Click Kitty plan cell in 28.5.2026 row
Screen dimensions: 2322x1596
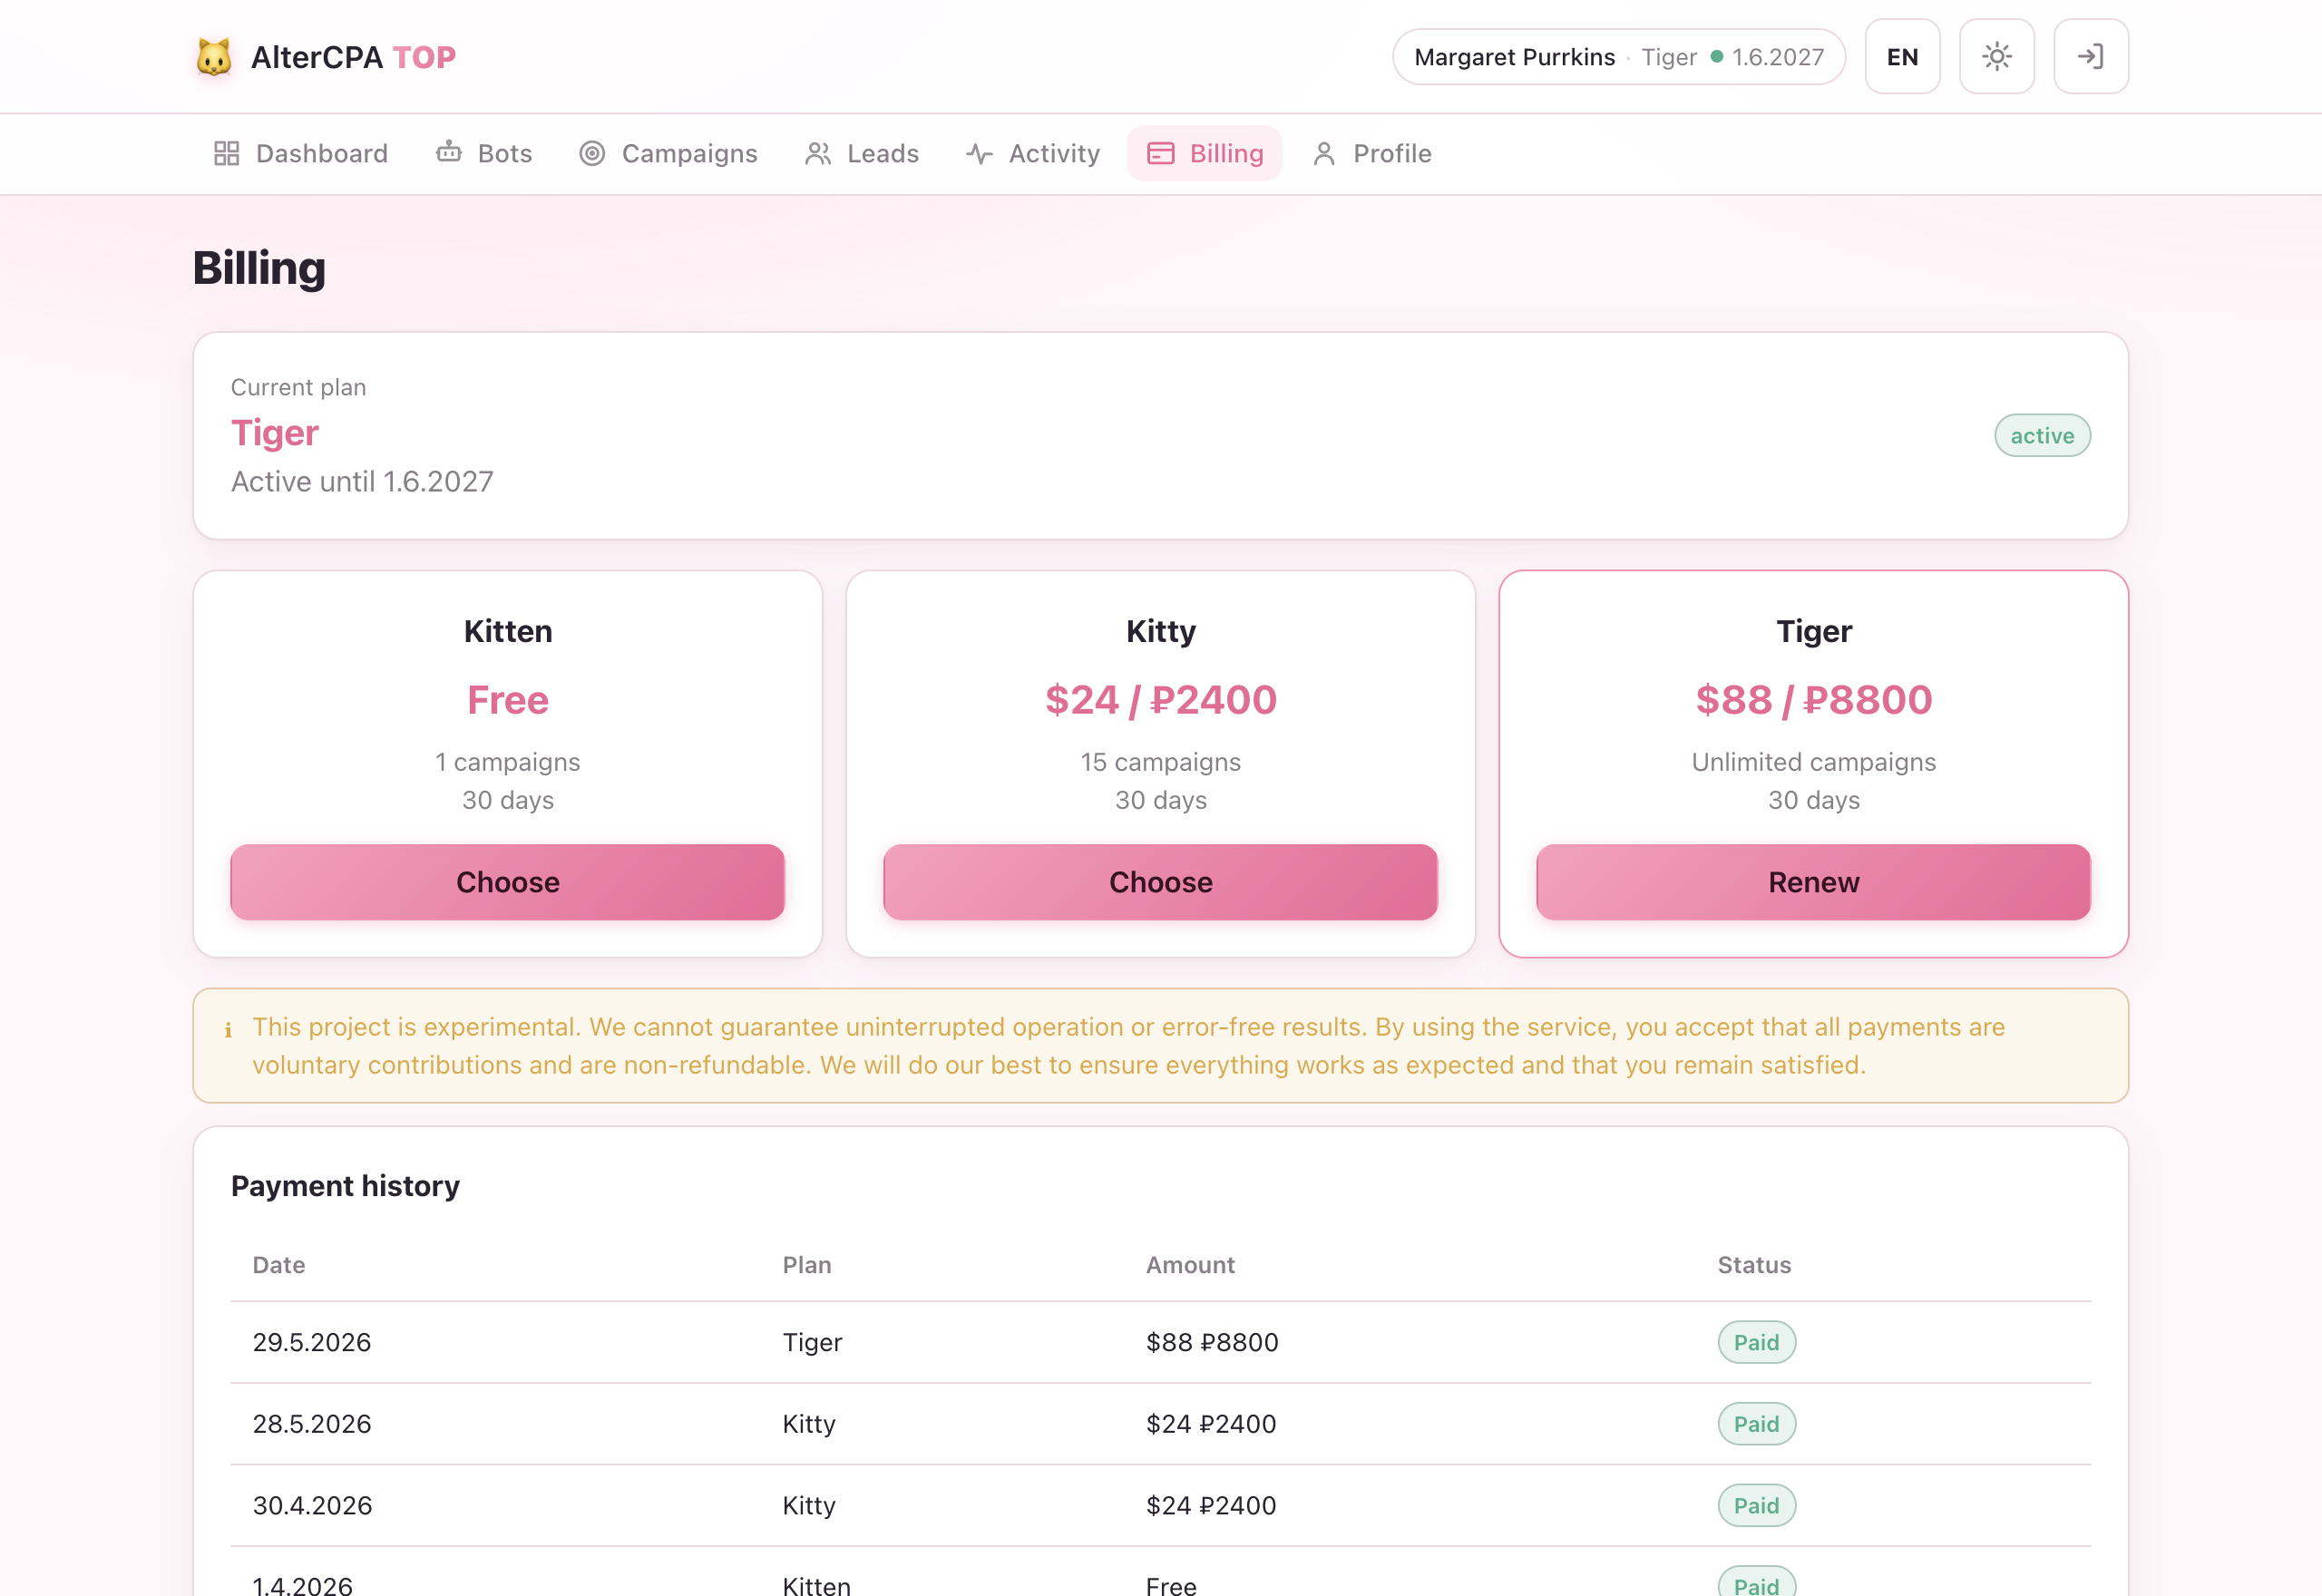click(809, 1424)
